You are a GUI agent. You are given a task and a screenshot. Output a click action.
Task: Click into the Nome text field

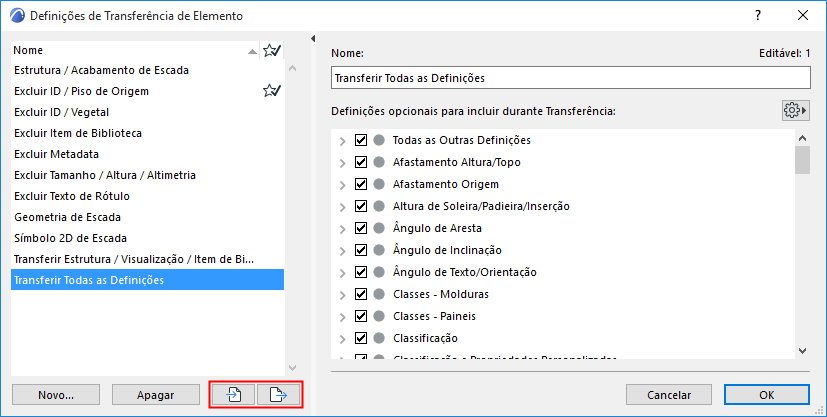point(570,78)
